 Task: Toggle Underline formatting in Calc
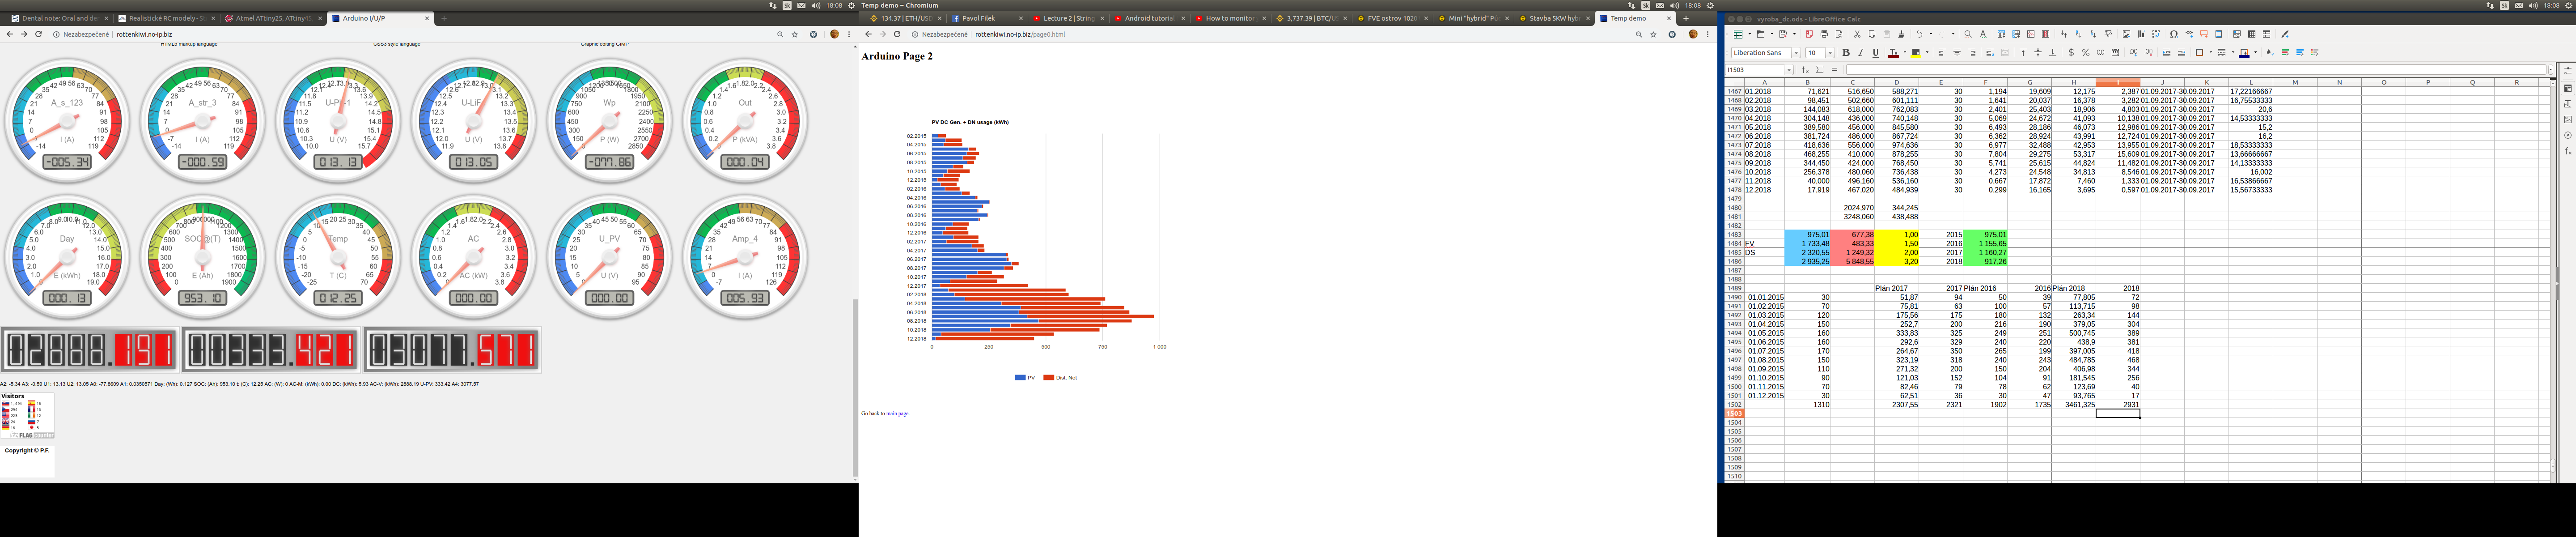click(1876, 53)
